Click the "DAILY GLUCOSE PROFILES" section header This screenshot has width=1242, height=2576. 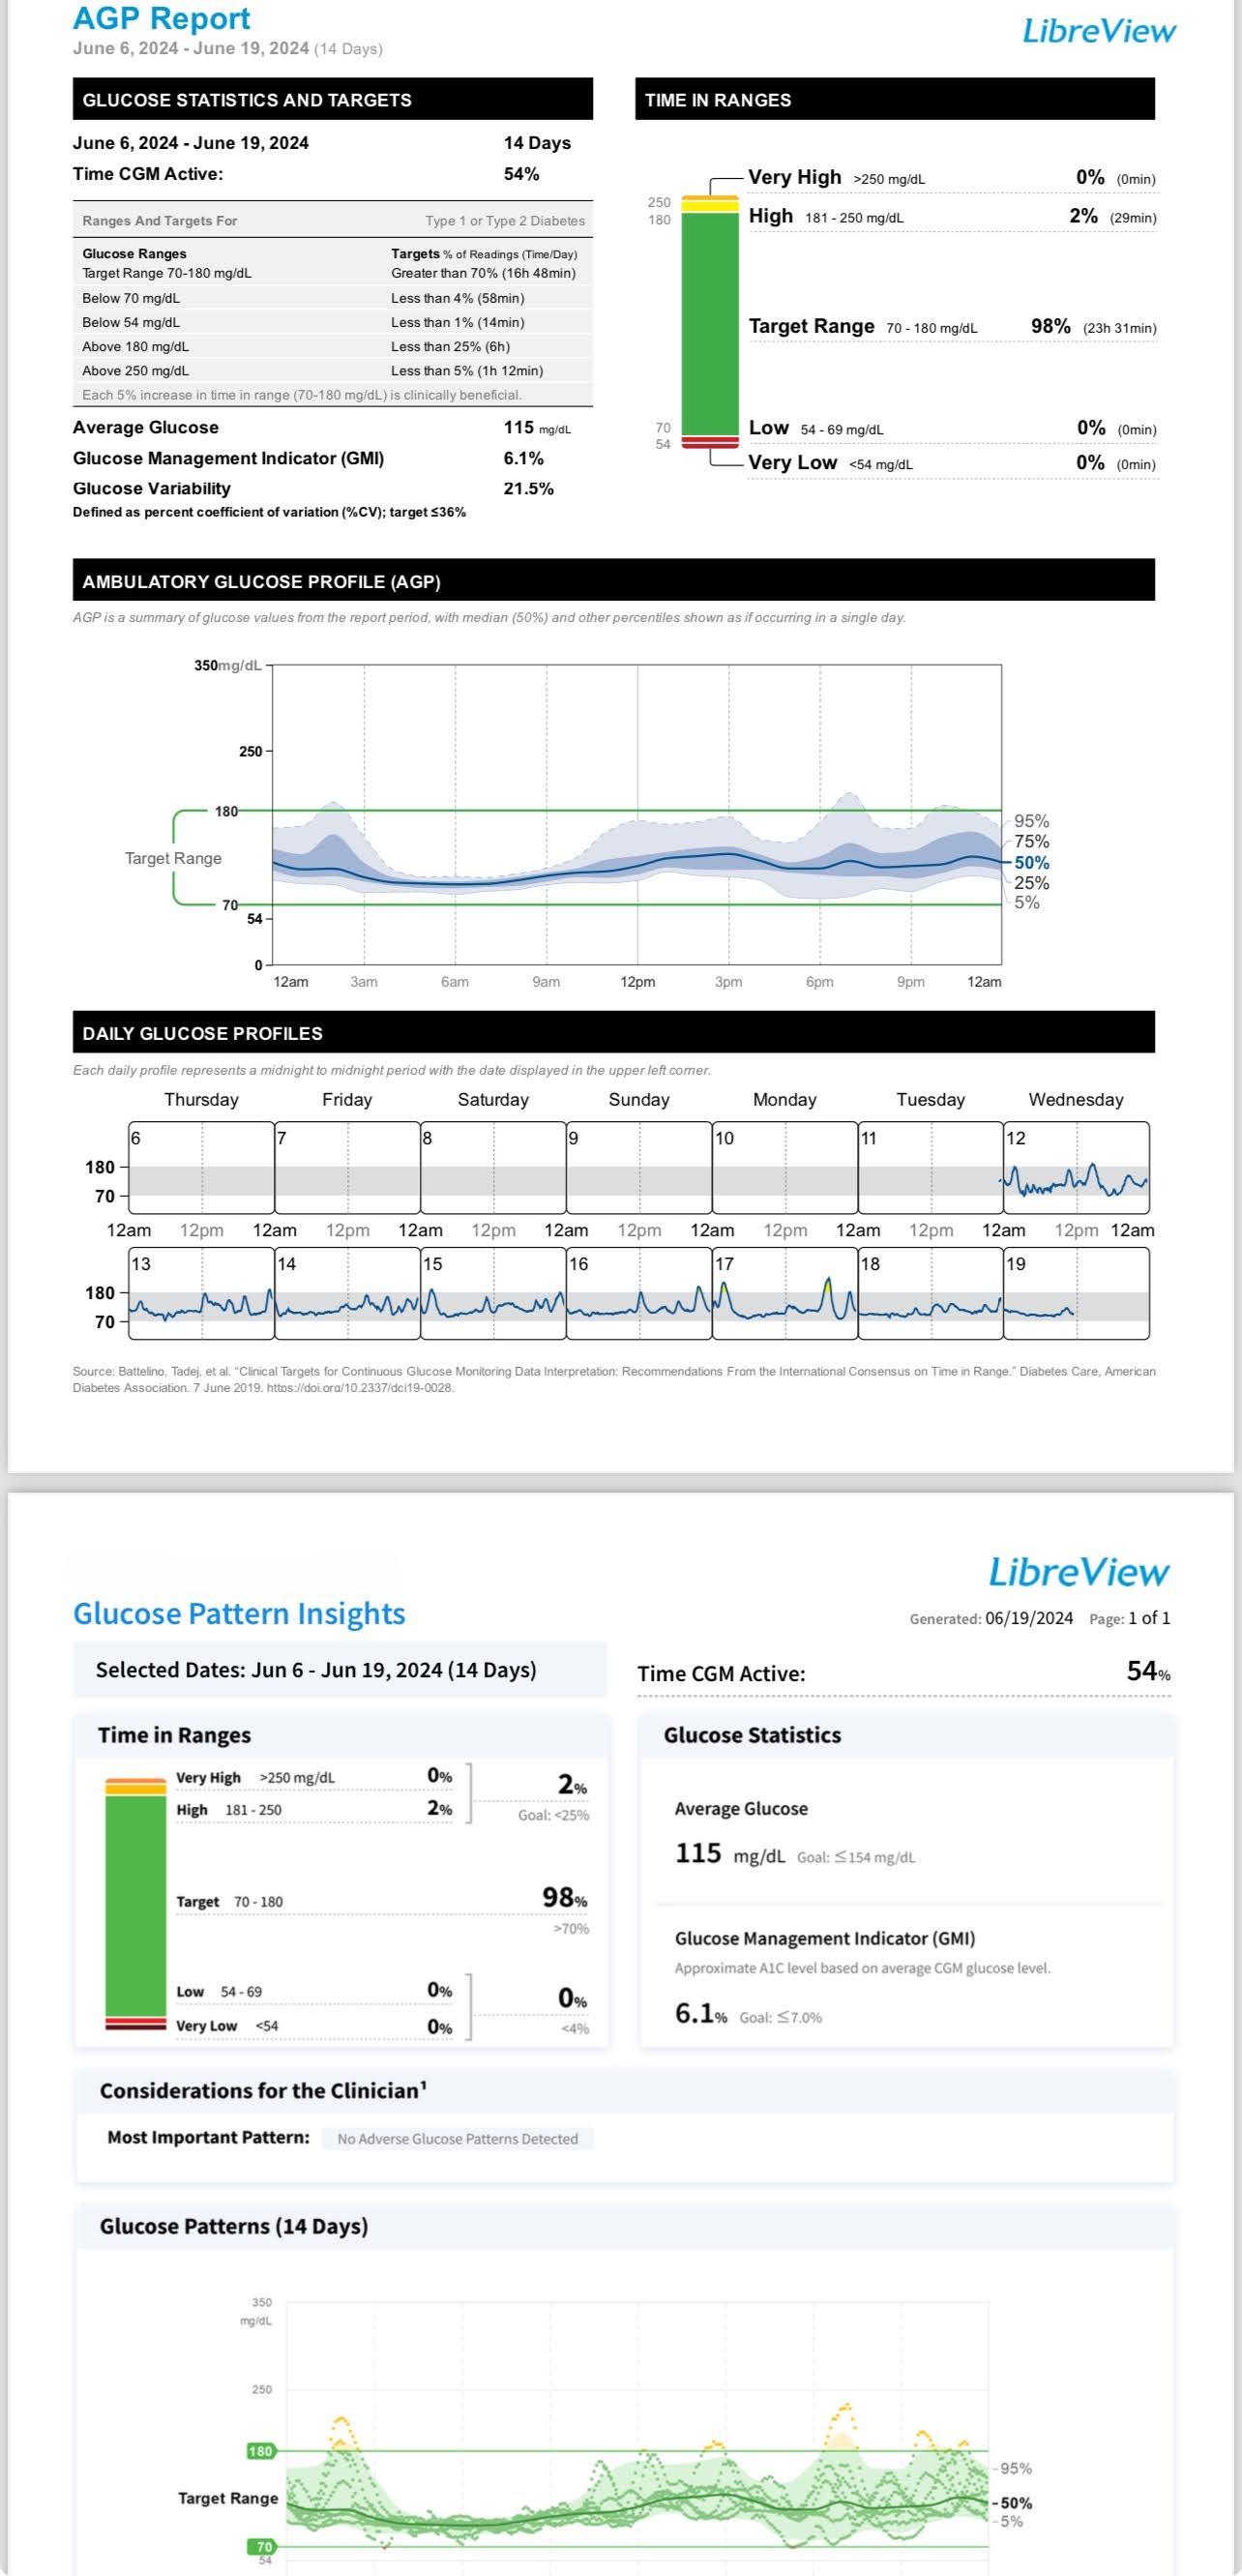pos(614,1033)
